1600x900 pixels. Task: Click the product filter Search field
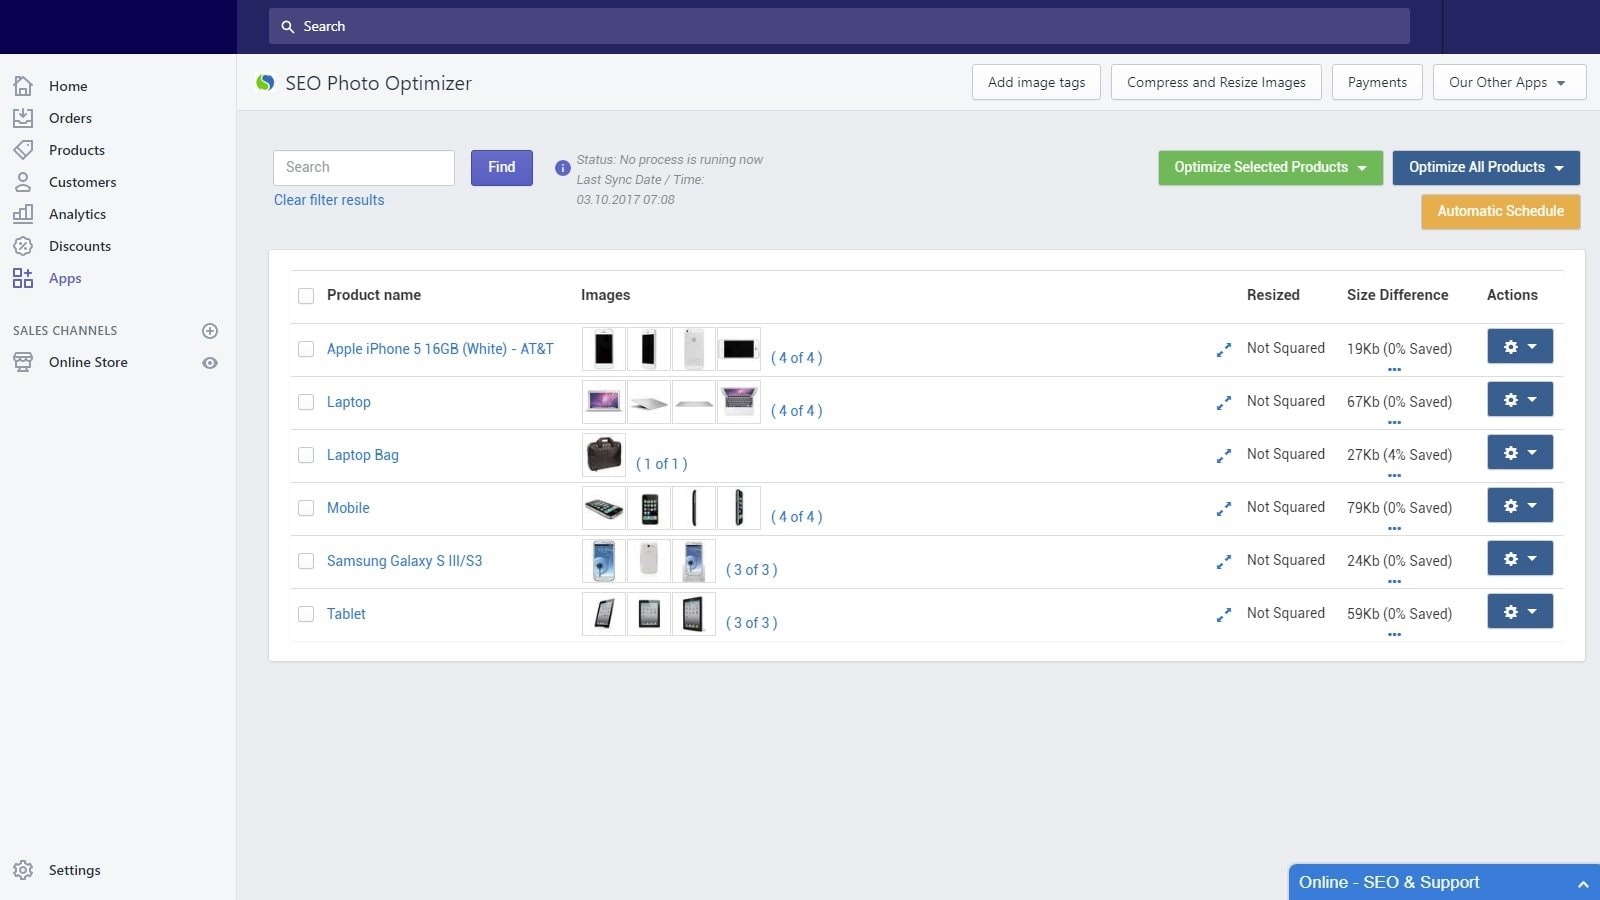[364, 168]
